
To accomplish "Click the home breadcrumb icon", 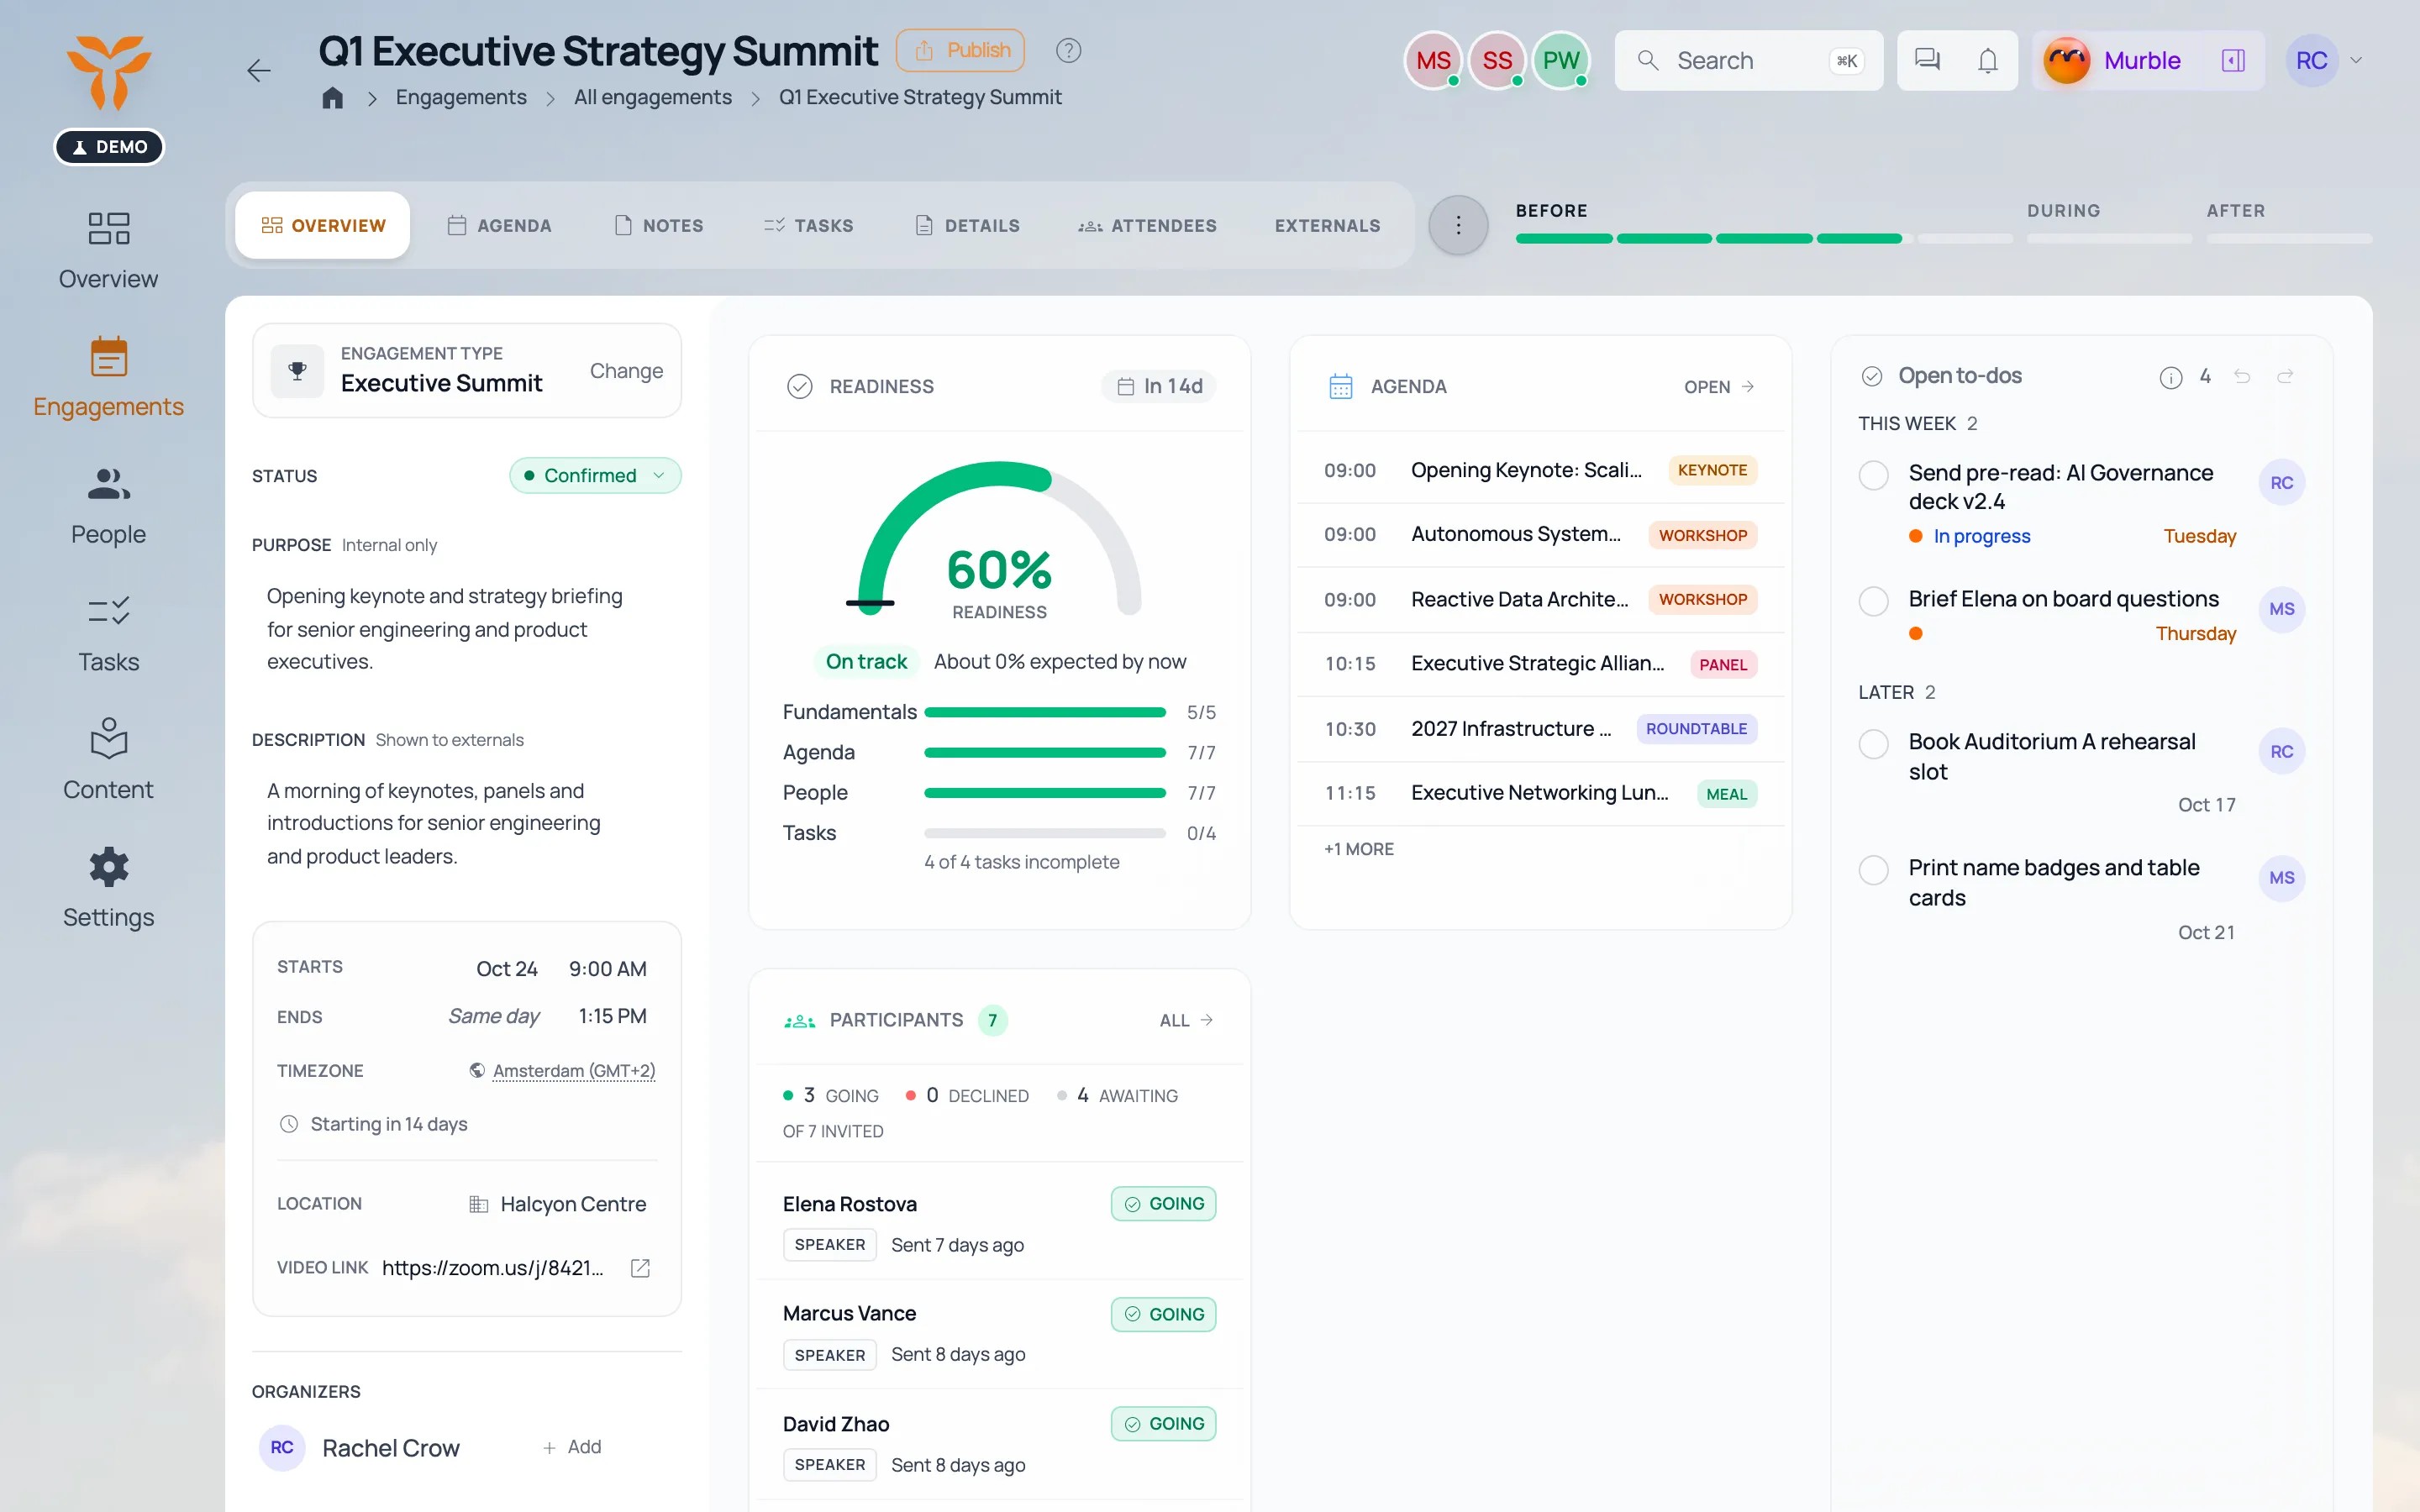I will click(x=332, y=97).
